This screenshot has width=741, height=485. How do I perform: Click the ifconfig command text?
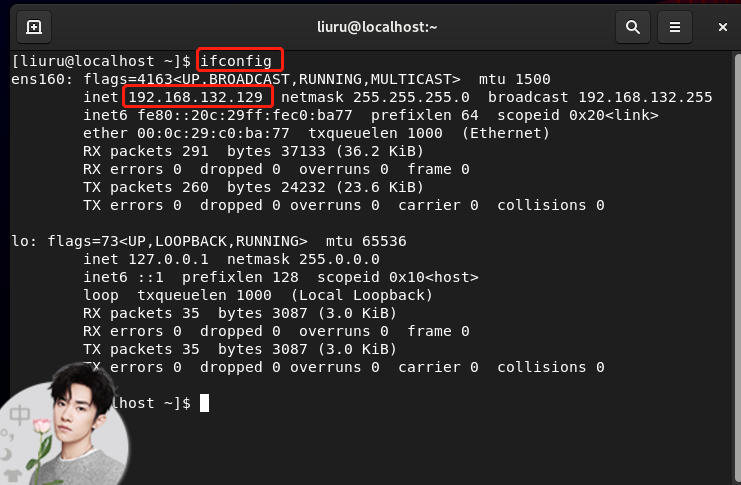tap(236, 61)
